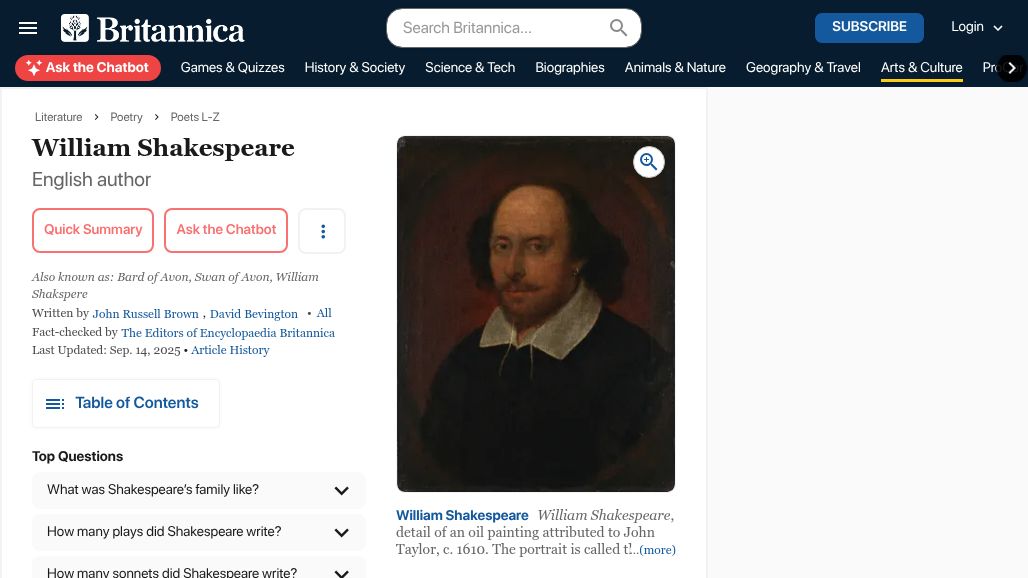Image resolution: width=1028 pixels, height=578 pixels.
Task: Click the Table of Contents list icon
Action: click(x=55, y=404)
